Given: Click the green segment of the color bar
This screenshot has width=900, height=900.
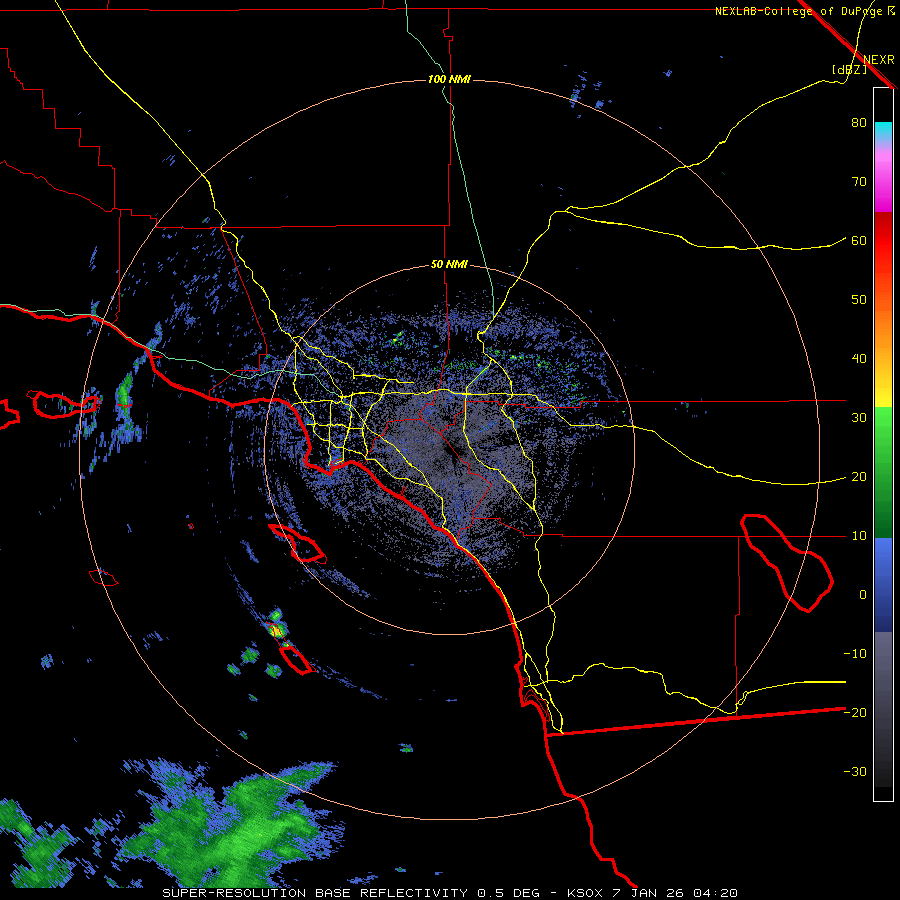Looking at the screenshot, I should 883,472.
